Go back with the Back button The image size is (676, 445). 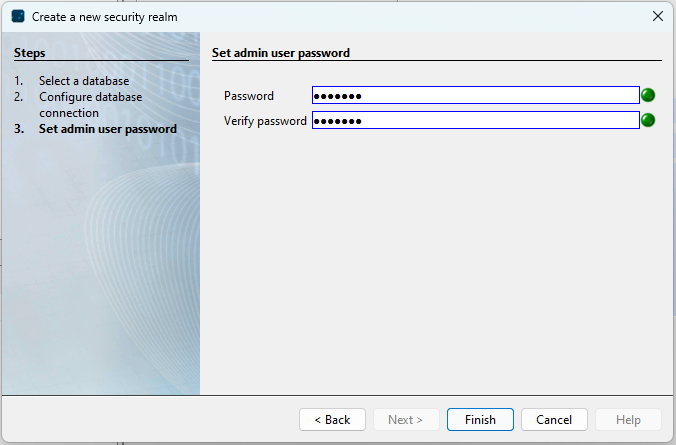[x=332, y=420]
